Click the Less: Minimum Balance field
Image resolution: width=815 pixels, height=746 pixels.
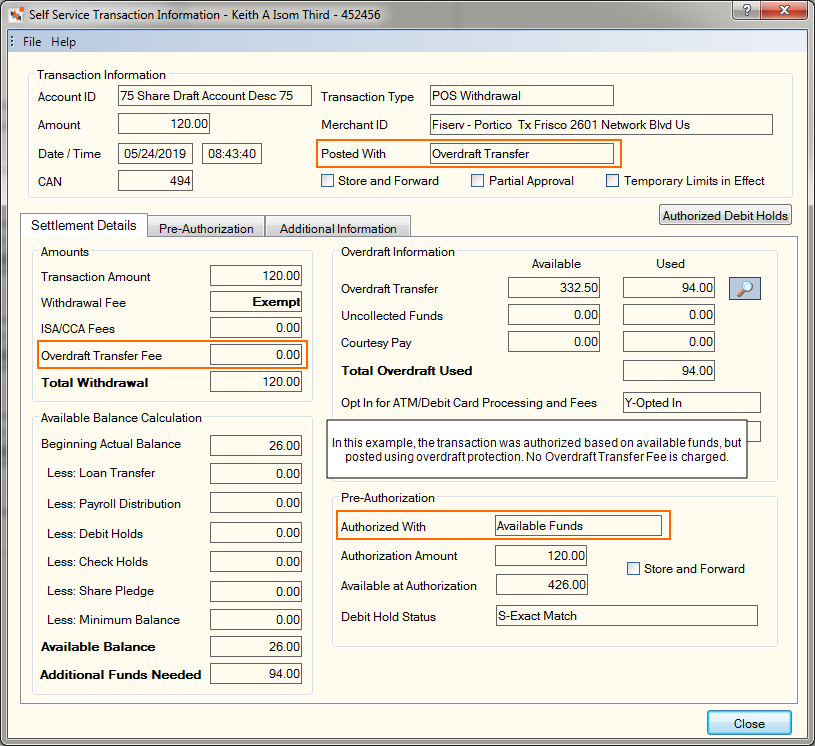(x=256, y=620)
